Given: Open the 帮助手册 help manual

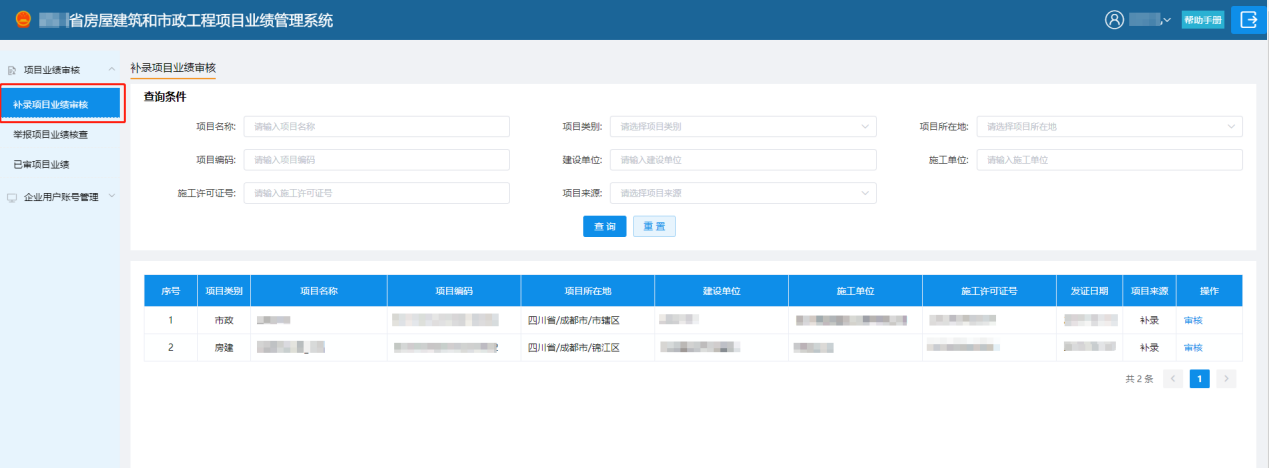Looking at the screenshot, I should (x=1202, y=20).
